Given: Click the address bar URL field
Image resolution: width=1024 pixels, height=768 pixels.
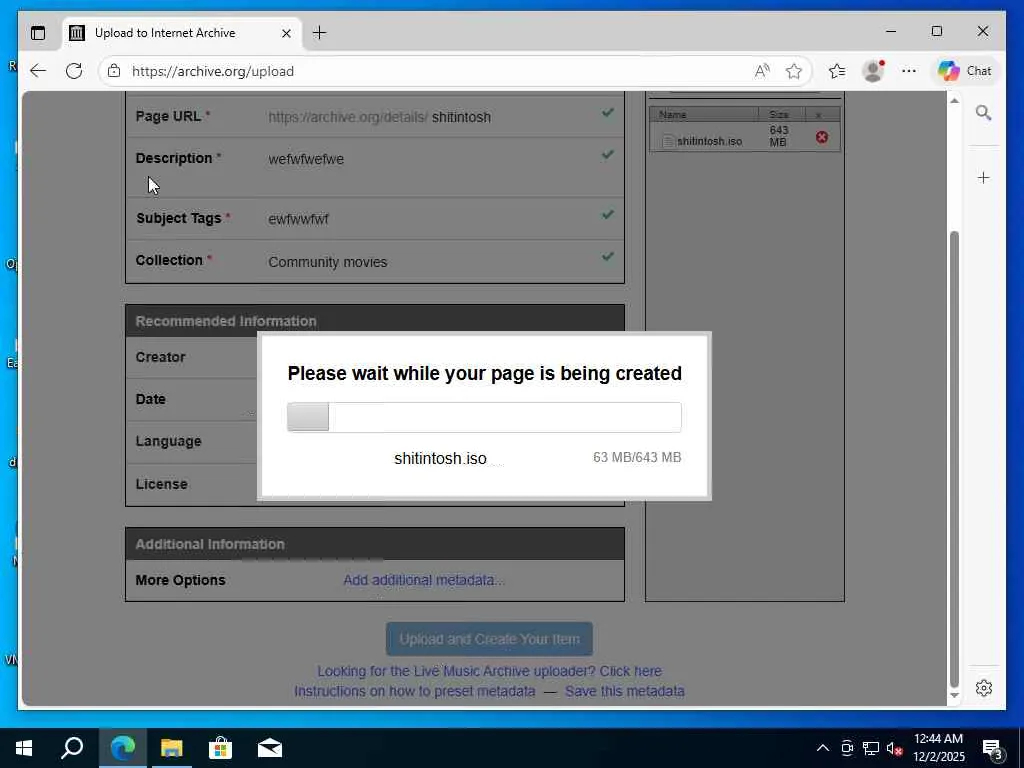Looking at the screenshot, I should pyautogui.click(x=431, y=71).
